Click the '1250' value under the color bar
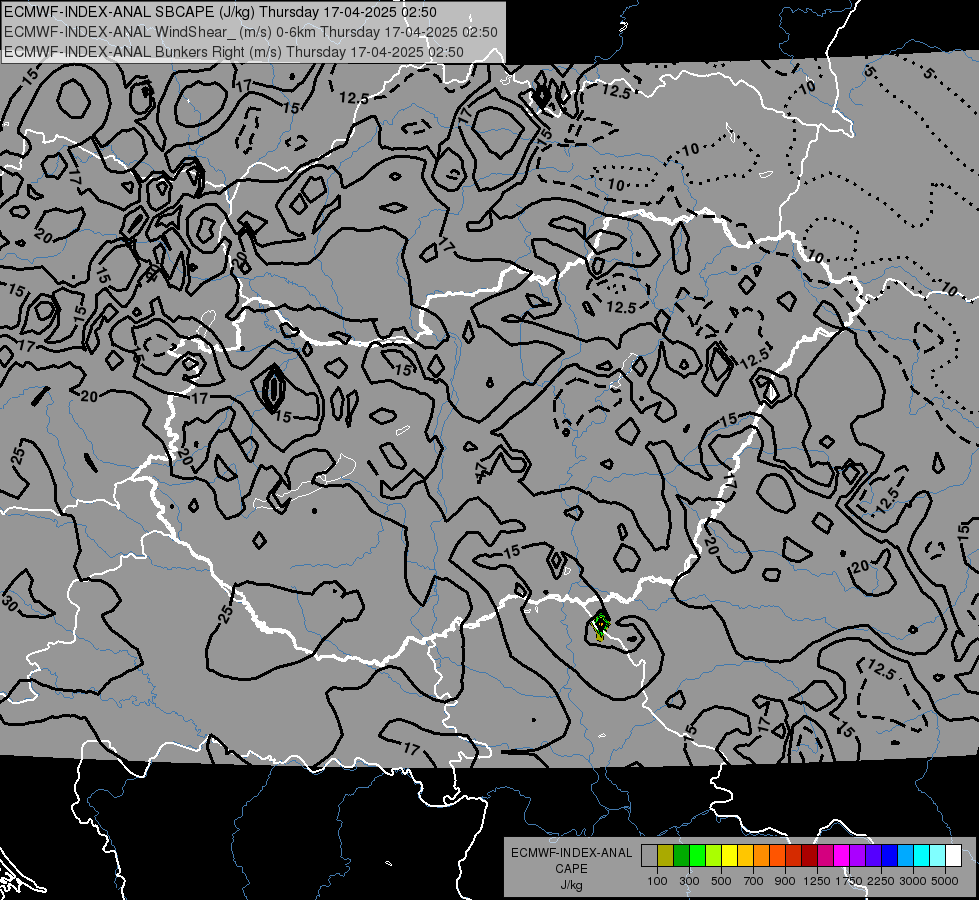The height and width of the screenshot is (900, 979). pyautogui.click(x=817, y=881)
